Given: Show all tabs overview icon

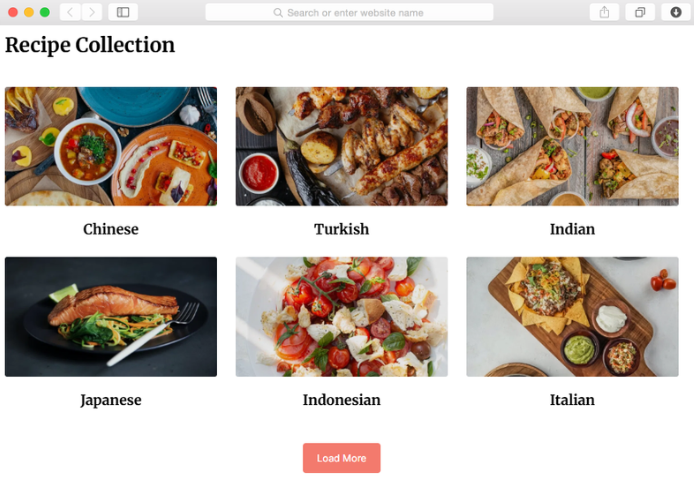Looking at the screenshot, I should pos(640,12).
